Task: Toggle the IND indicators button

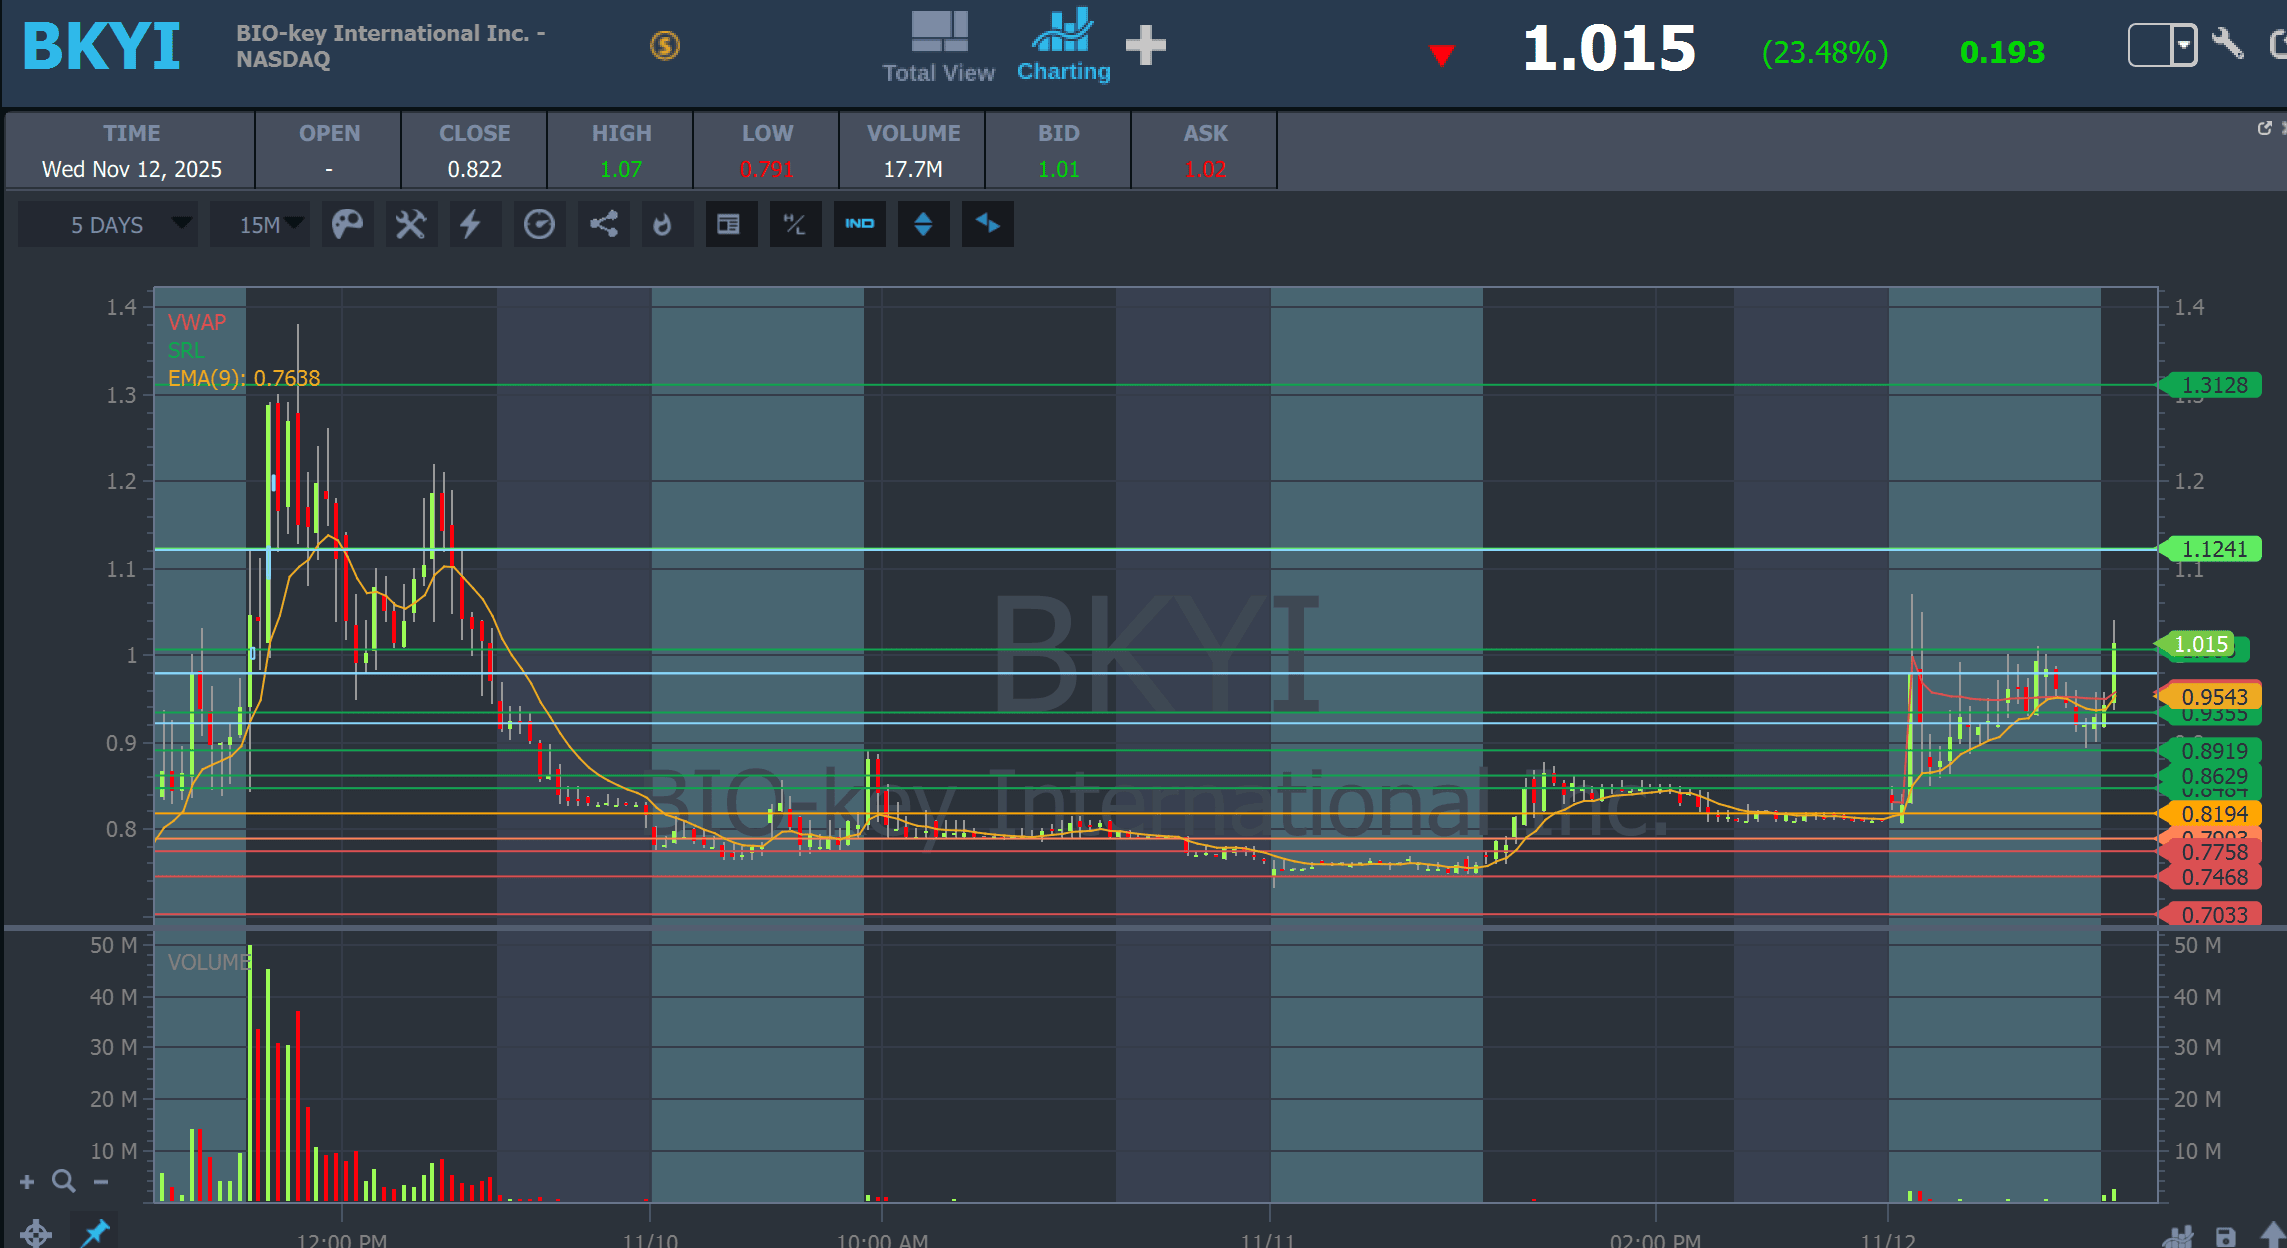Action: 859,224
